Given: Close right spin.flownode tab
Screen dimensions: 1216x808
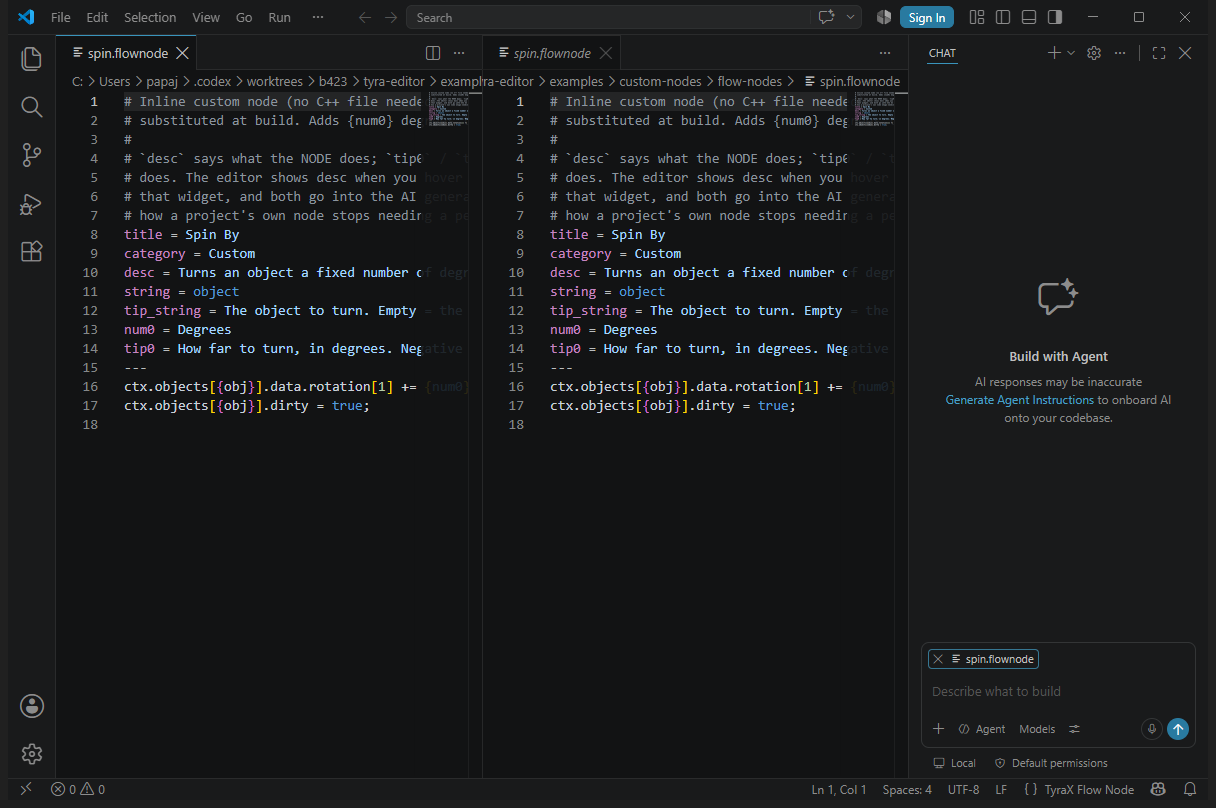Looking at the screenshot, I should coord(606,53).
